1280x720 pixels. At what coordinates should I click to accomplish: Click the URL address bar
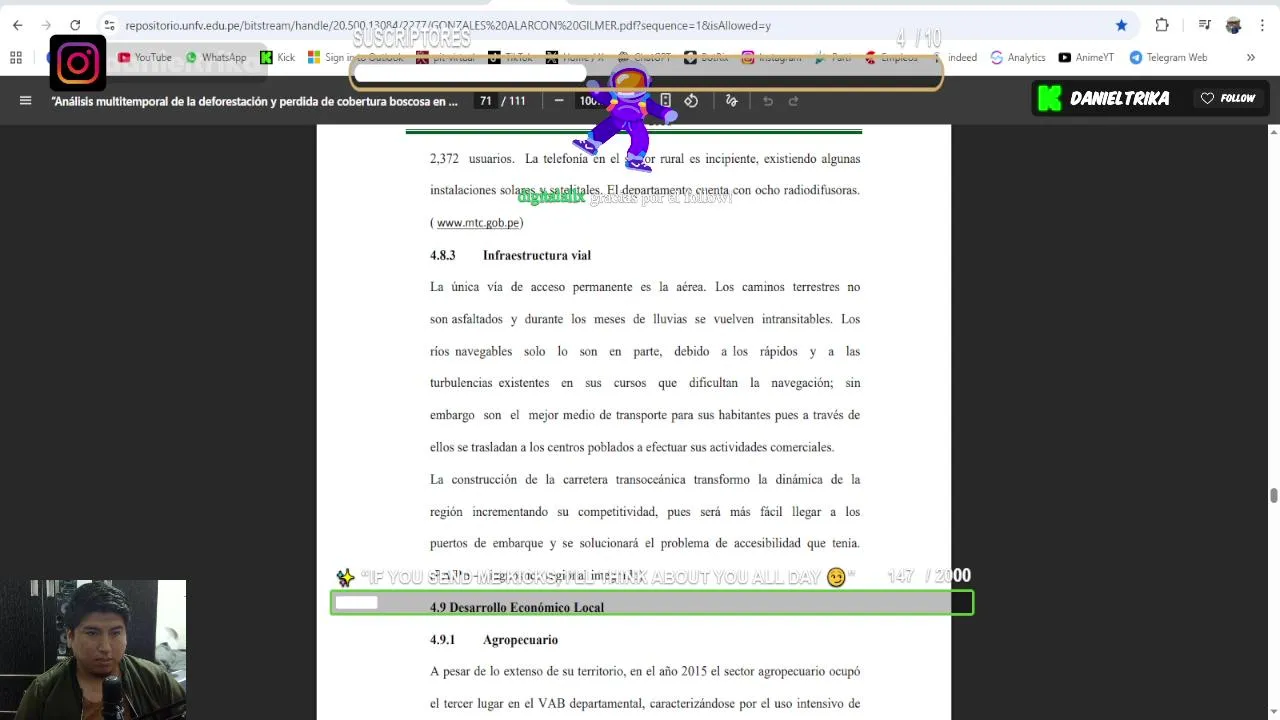600,25
